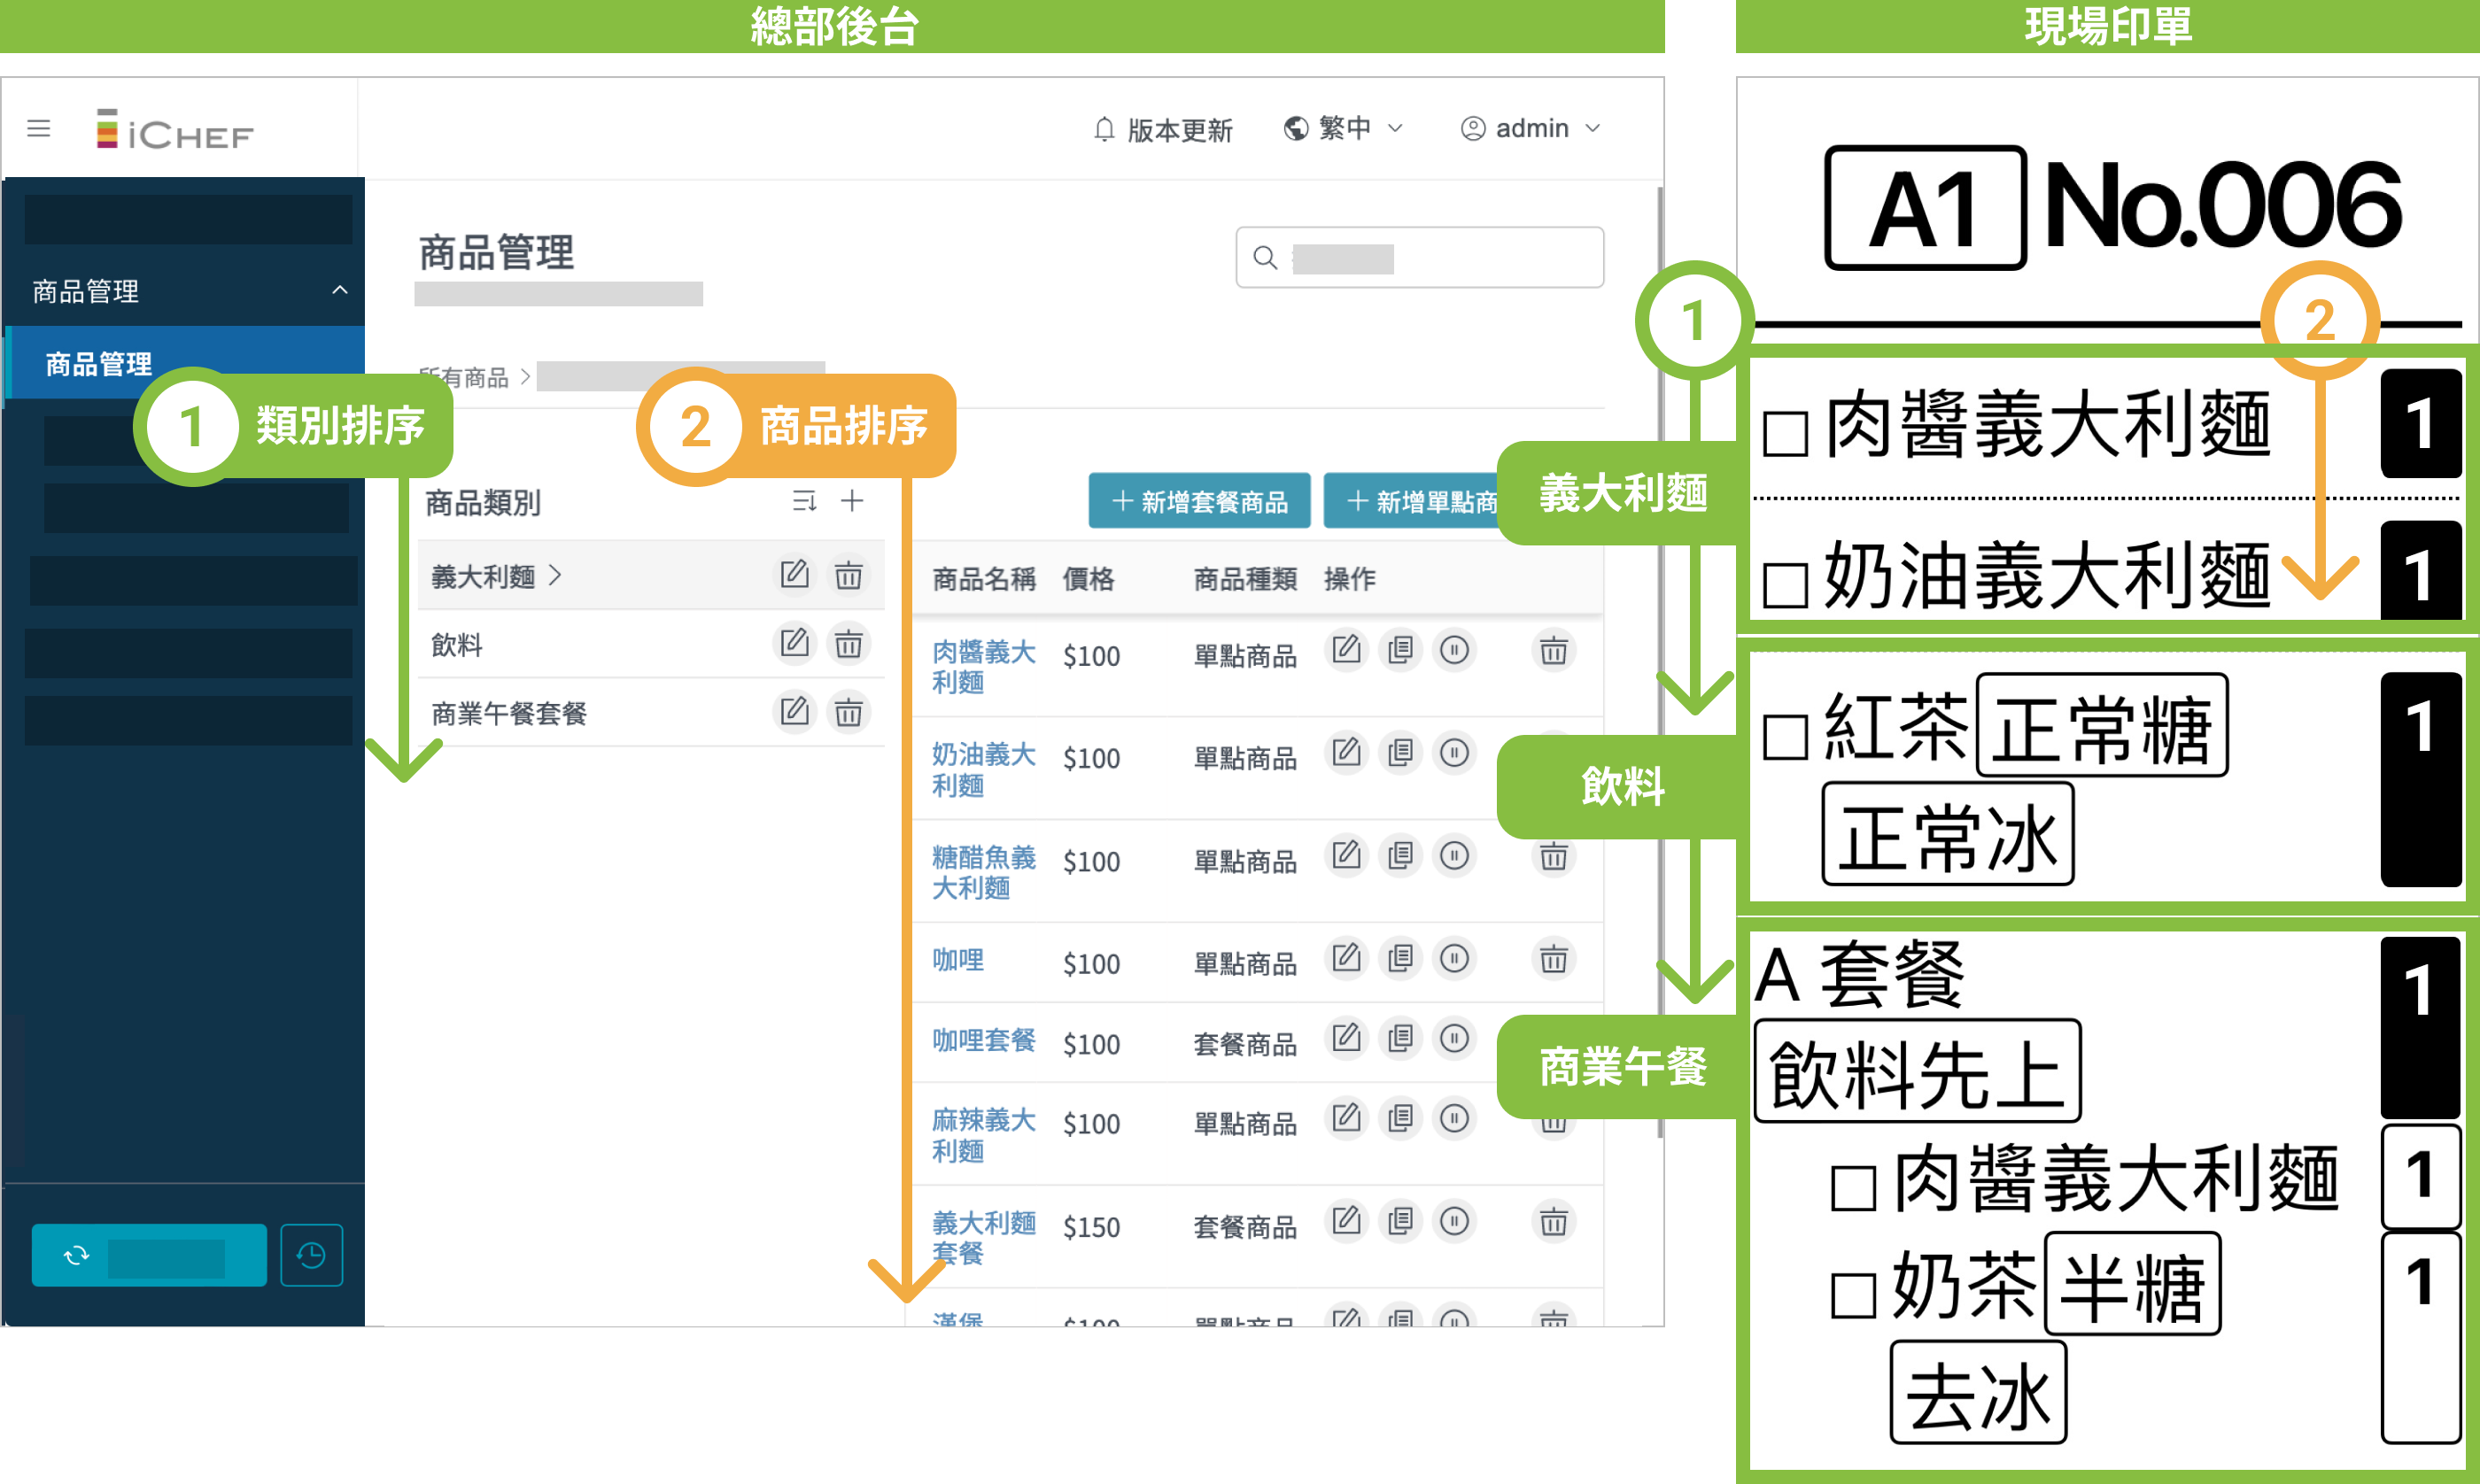The image size is (2480, 1484).
Task: Click the hamburger menu icon
Action: click(x=39, y=128)
